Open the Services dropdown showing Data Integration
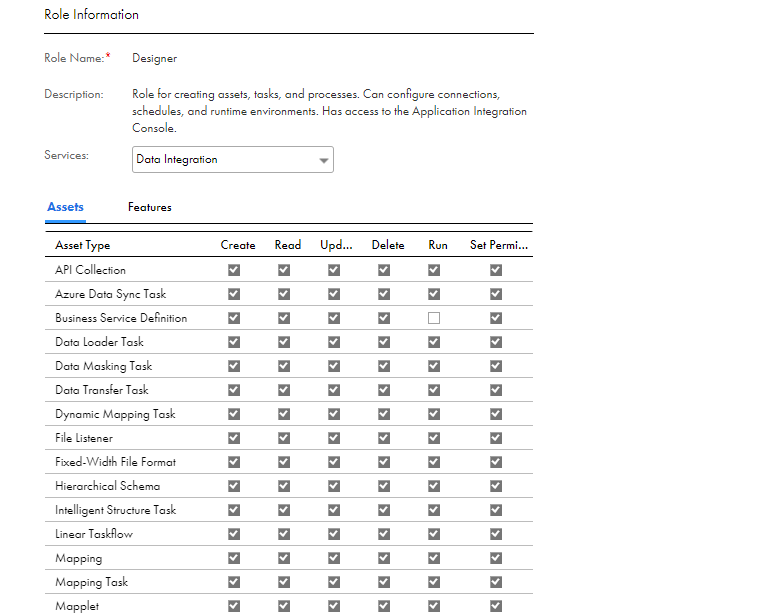This screenshot has height=613, width=758. pyautogui.click(x=233, y=160)
